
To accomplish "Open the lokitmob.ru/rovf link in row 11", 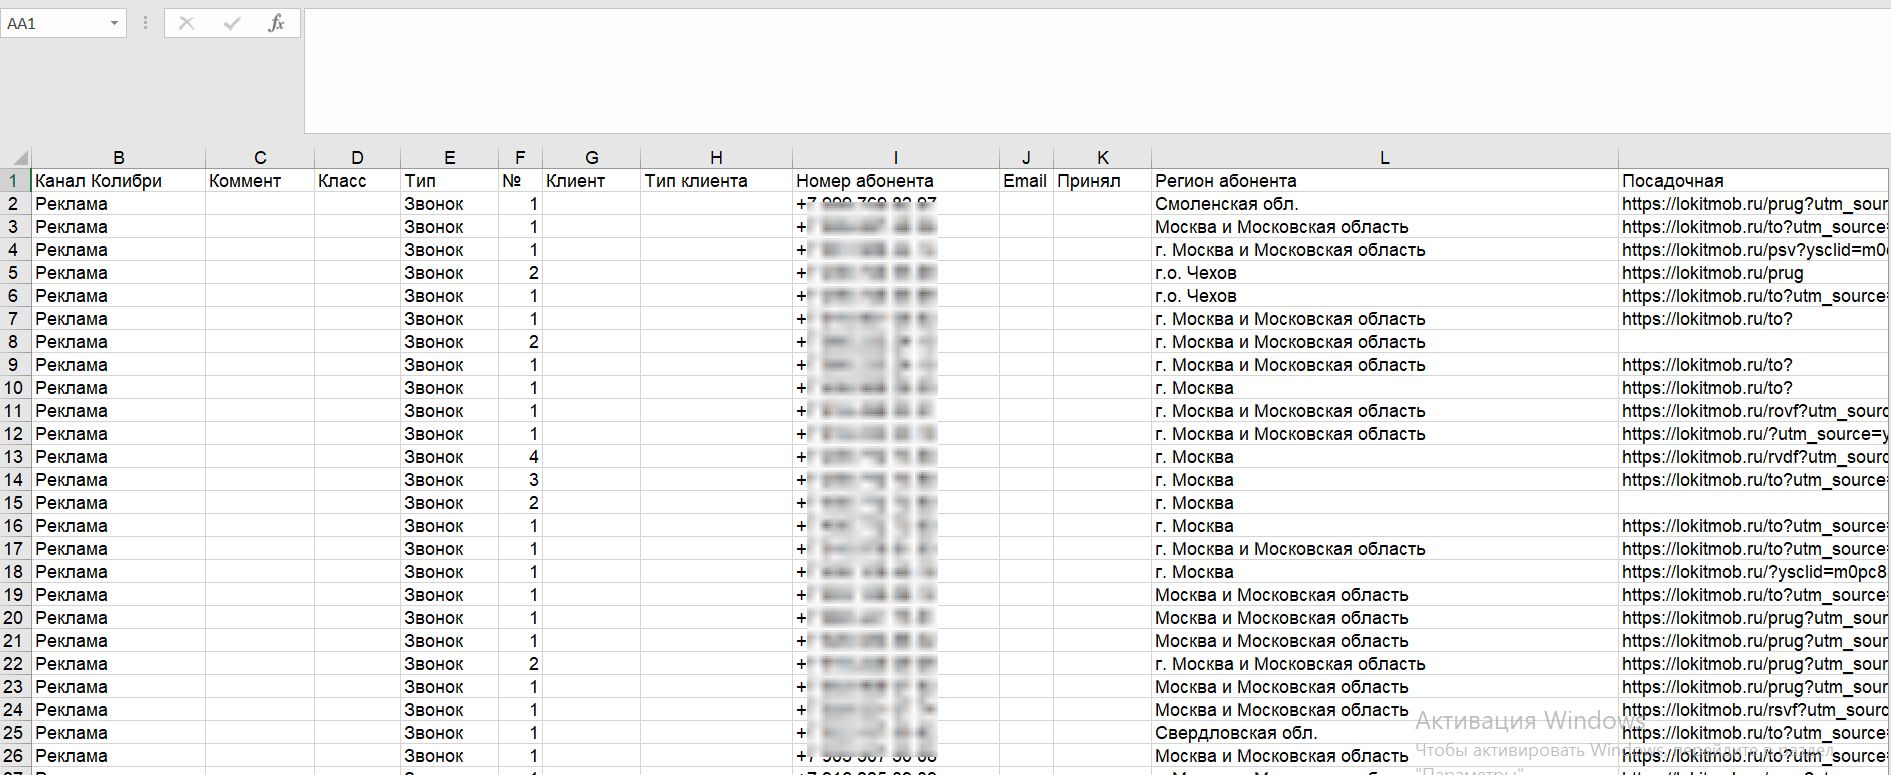I will 1754,411.
